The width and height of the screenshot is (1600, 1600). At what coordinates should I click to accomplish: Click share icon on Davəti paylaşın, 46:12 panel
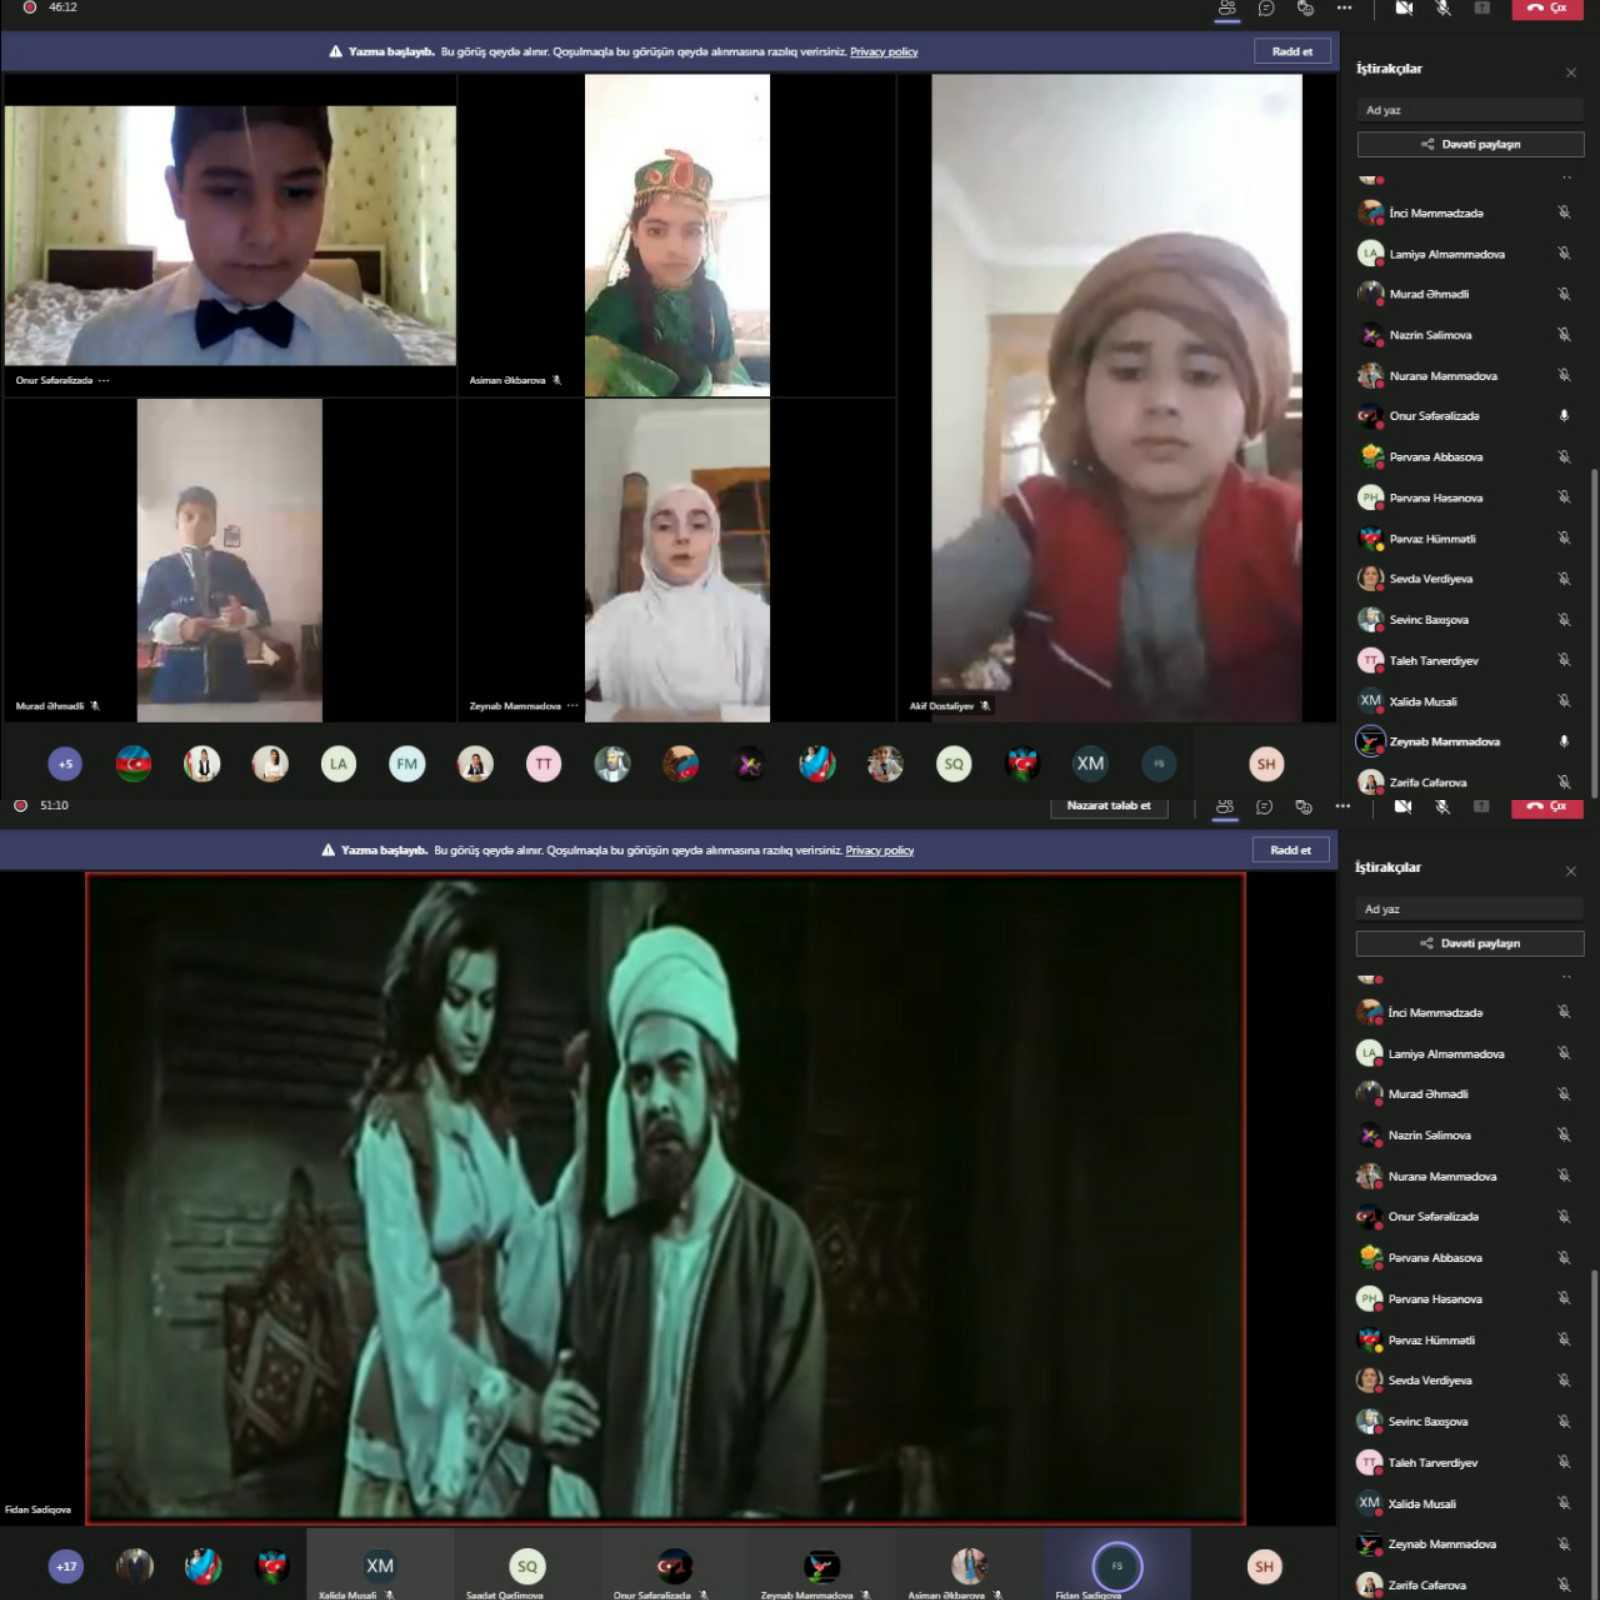tap(1427, 144)
